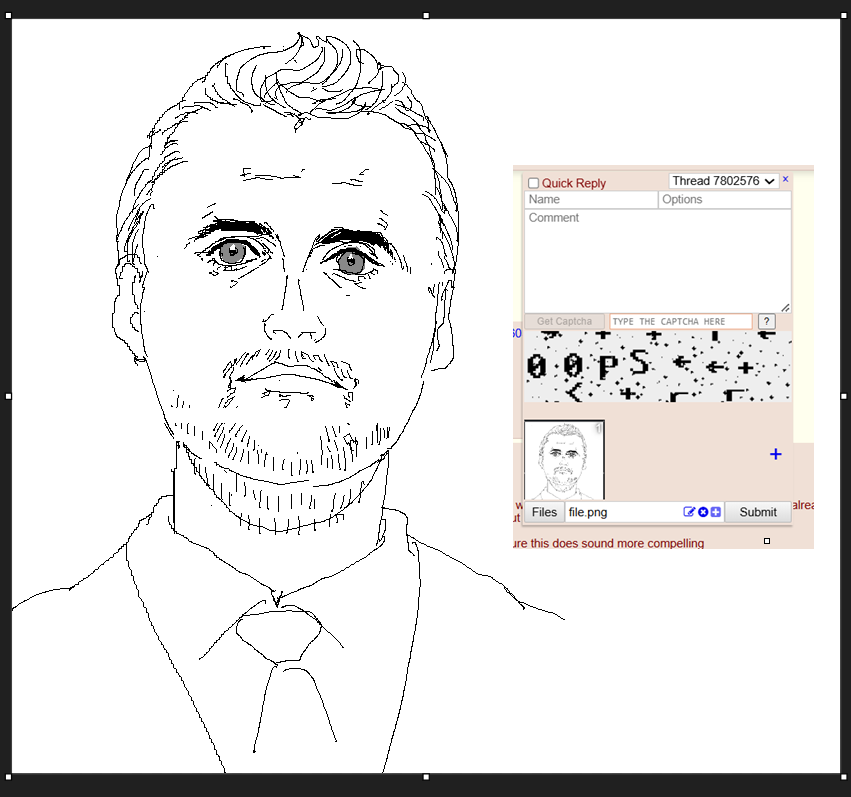
Task: Click the top-left corner selection handle
Action: pyautogui.click(x=8, y=15)
